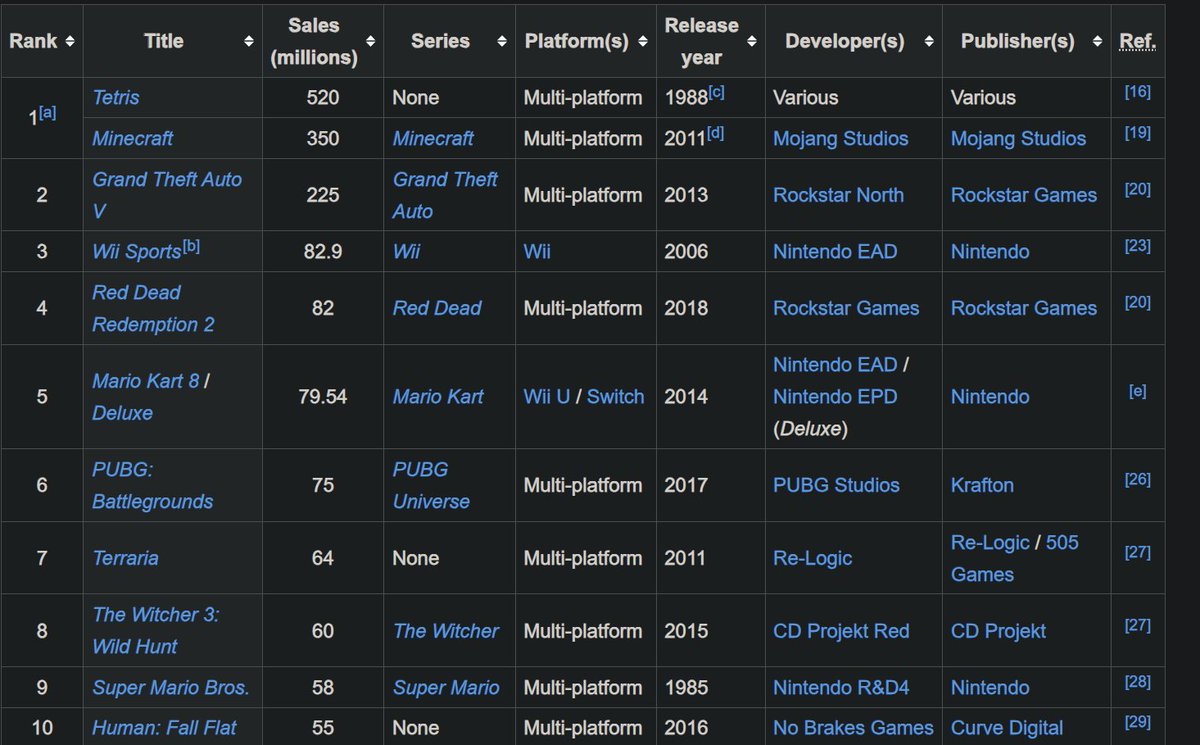Screen dimensions: 1200x745
Task: Open footnote [d] beside 2011 Minecraft year
Action: click(x=716, y=132)
